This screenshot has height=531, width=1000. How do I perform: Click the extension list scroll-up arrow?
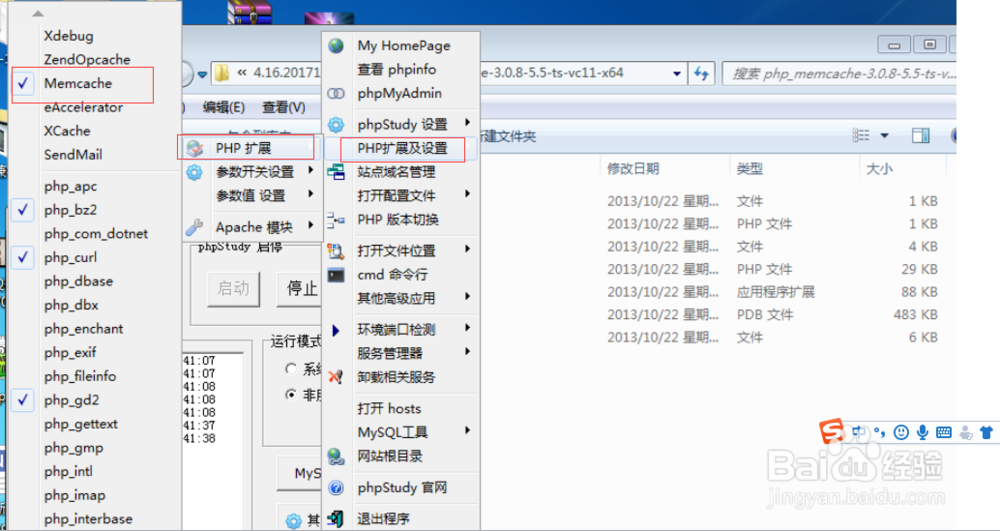[38, 13]
